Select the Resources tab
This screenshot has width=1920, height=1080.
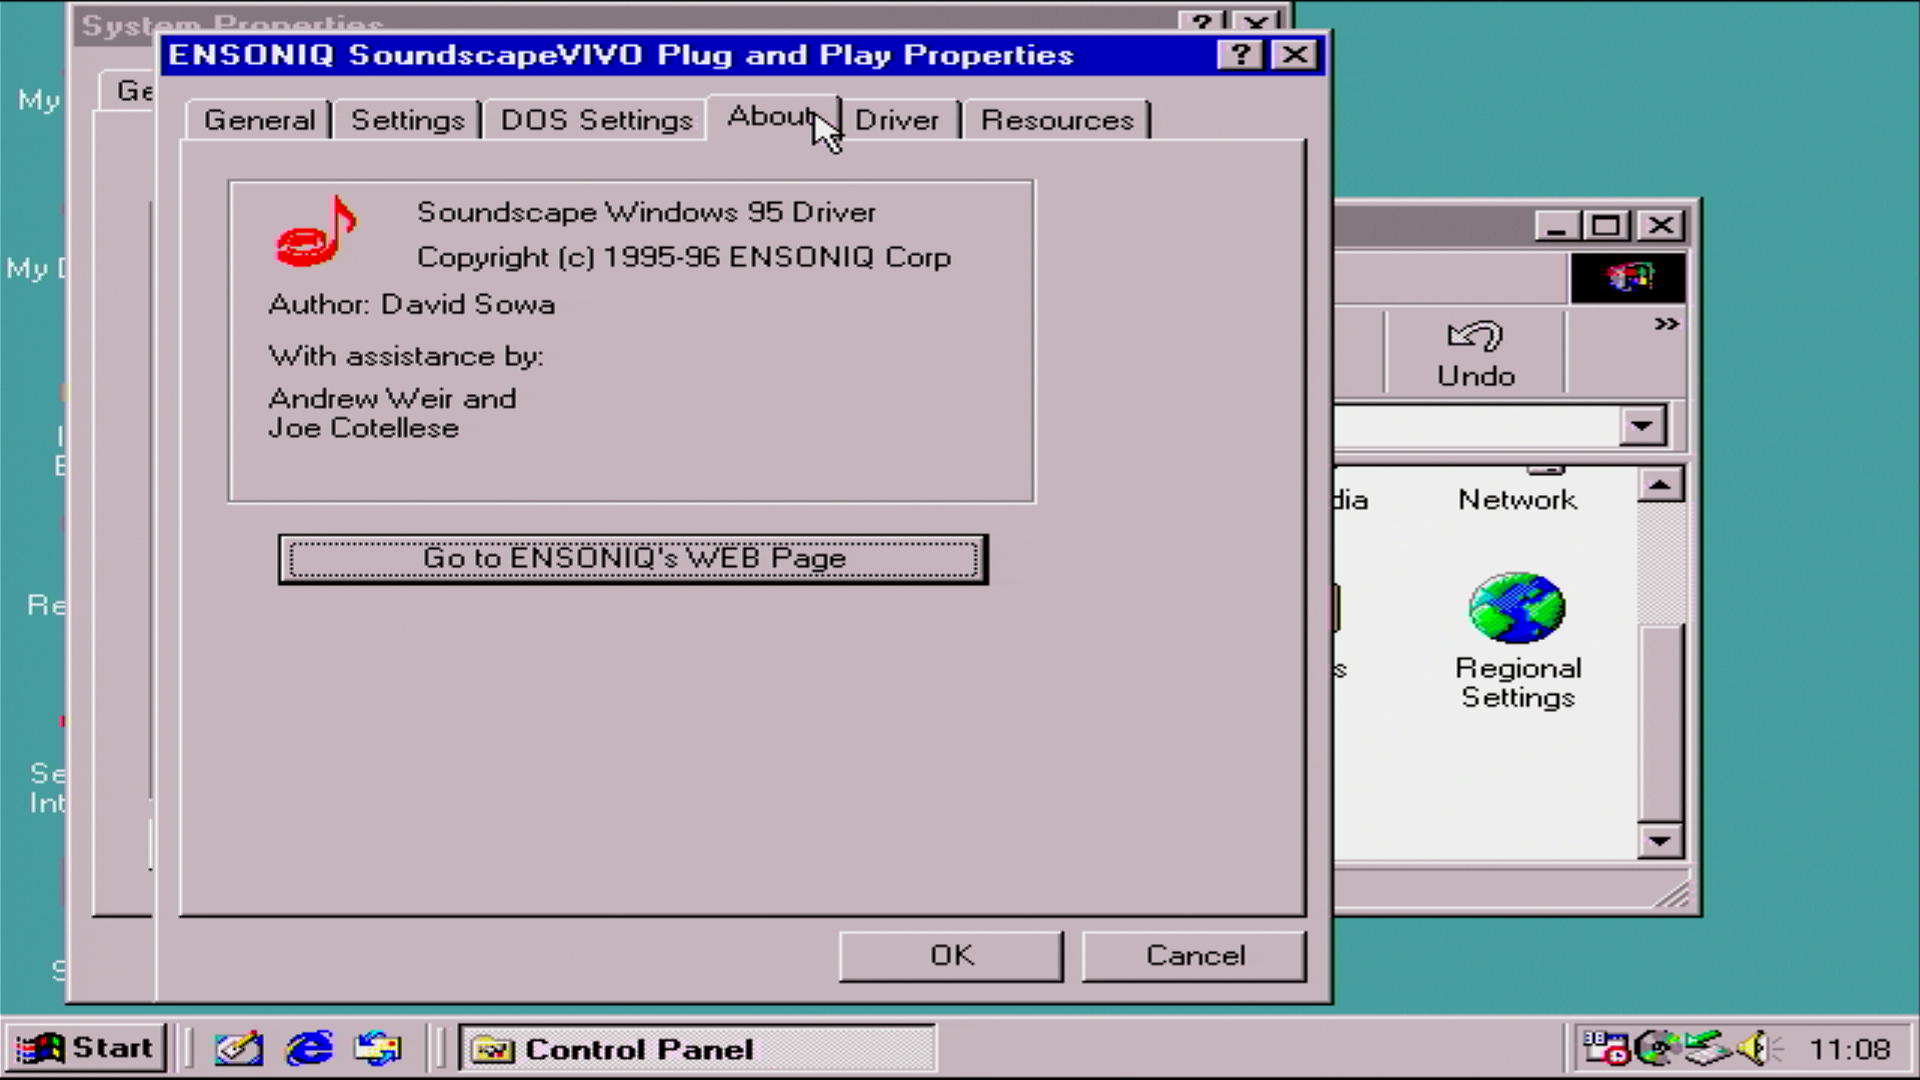(1056, 120)
